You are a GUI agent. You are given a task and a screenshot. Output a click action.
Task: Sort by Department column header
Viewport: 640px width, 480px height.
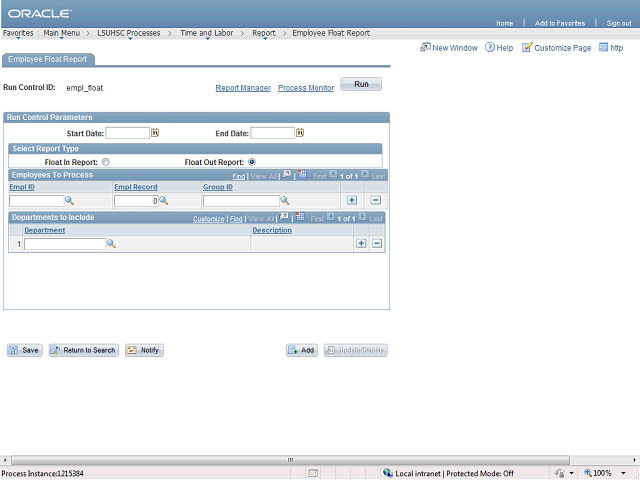pos(44,230)
